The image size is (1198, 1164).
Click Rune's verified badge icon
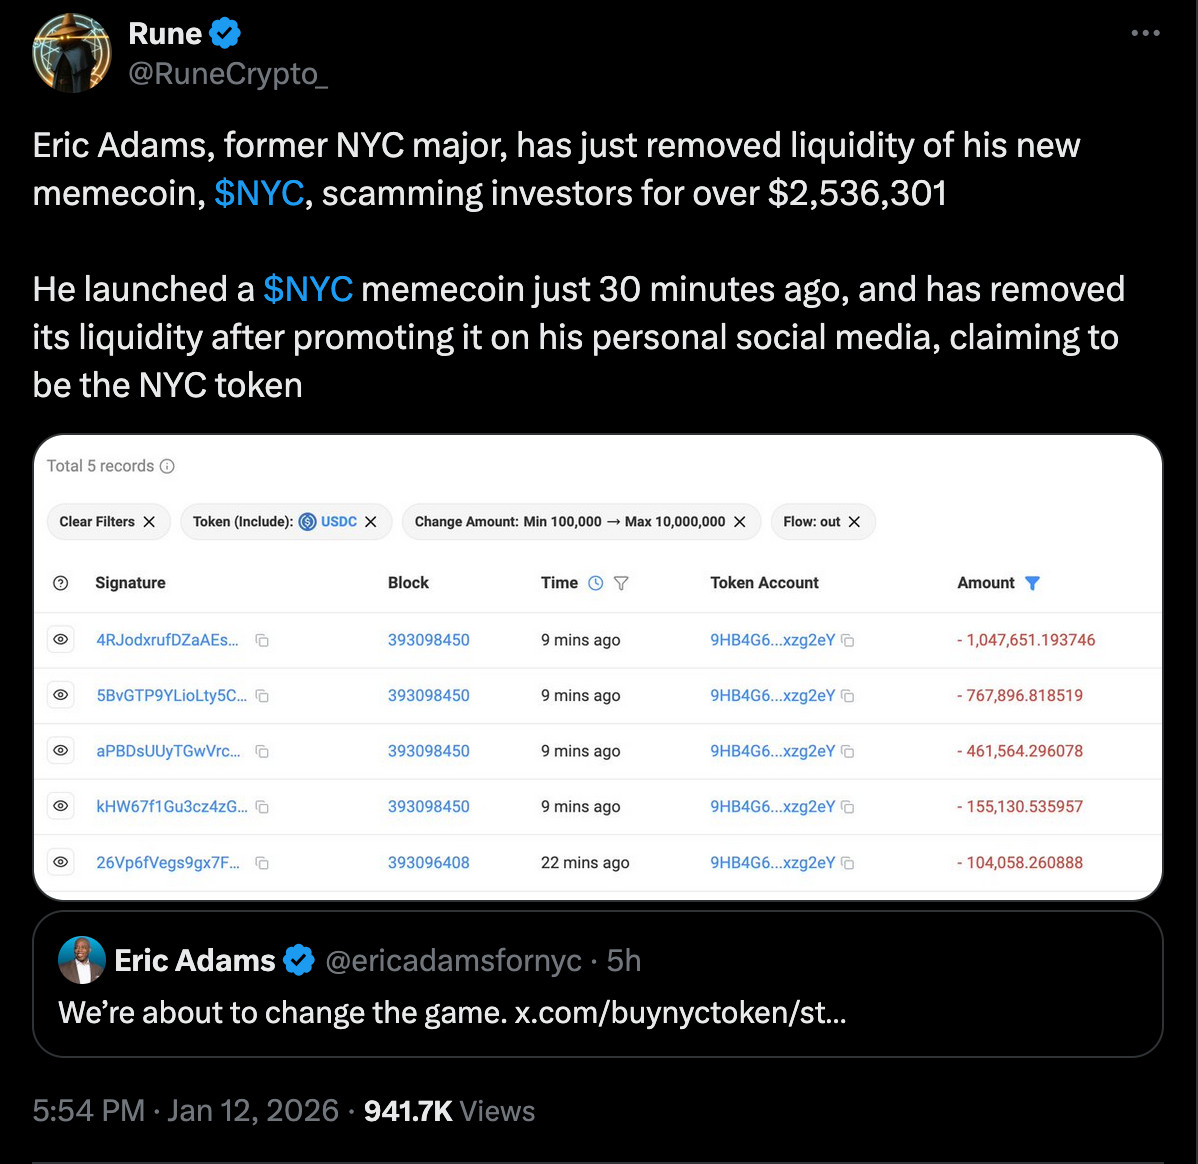[x=225, y=34]
